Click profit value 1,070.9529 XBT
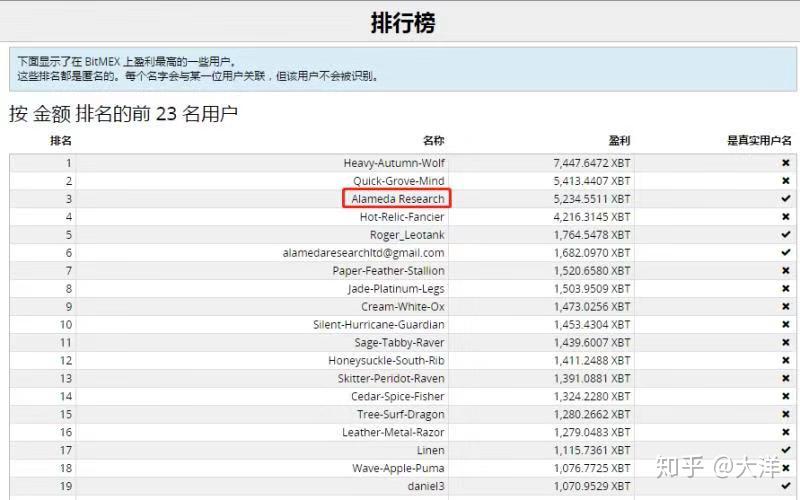This screenshot has height=500, width=800. [x=592, y=486]
